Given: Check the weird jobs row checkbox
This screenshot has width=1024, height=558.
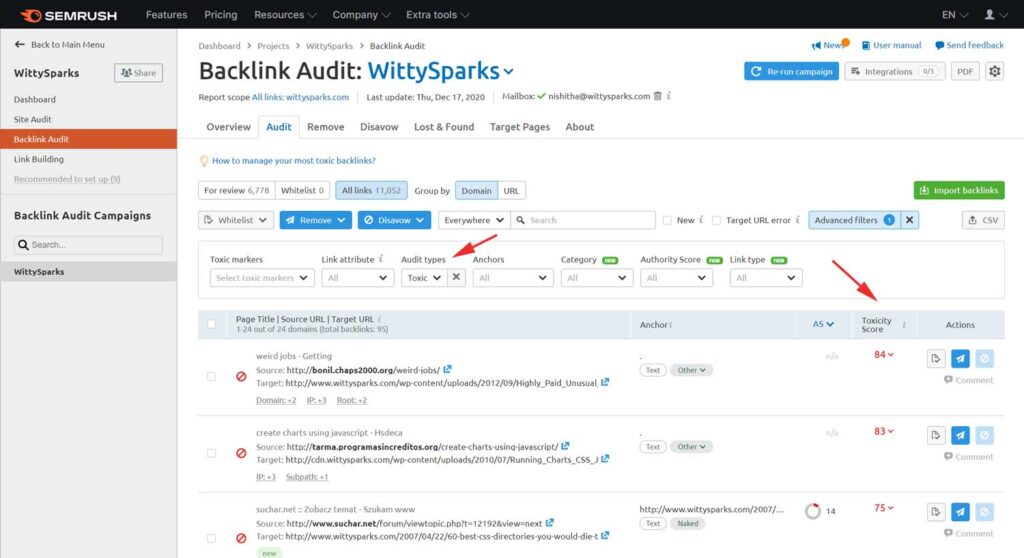Looking at the screenshot, I should pos(211,376).
